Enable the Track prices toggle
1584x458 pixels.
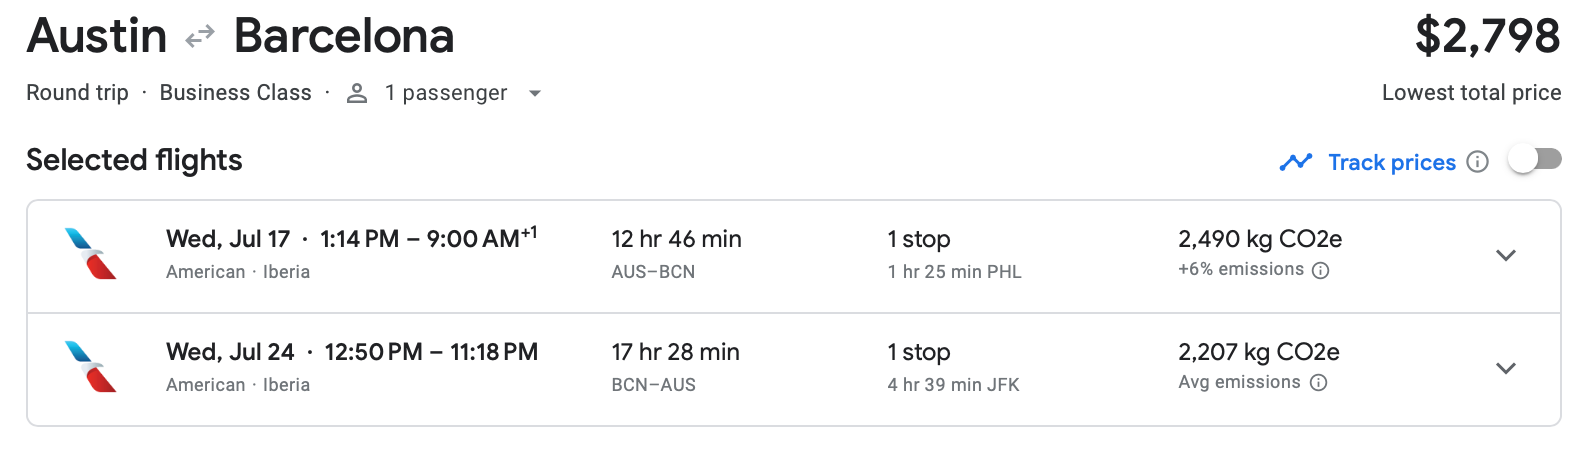1534,160
